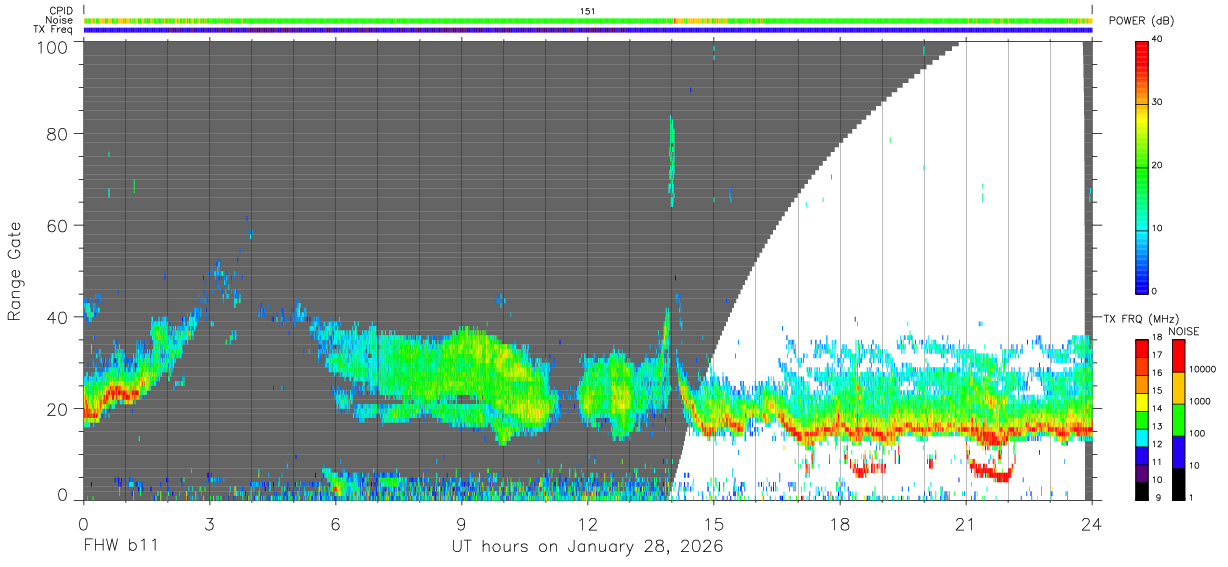Screen dimensions: 1228x567
Task: Click the blue TX Freq strip above the plot
Action: pos(588,30)
